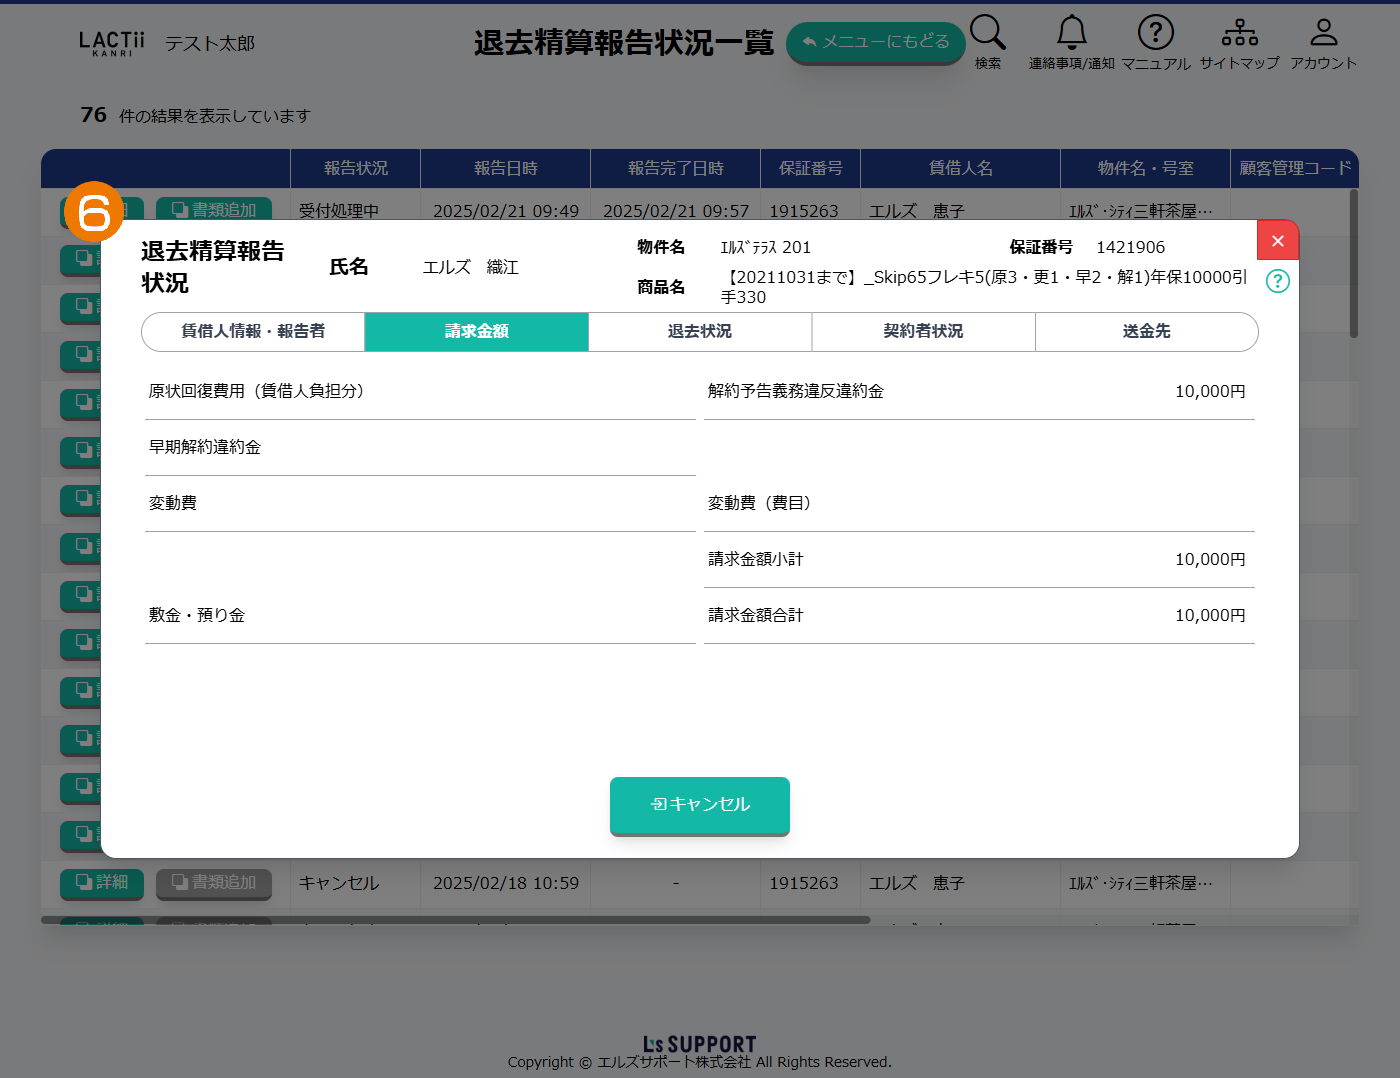Click 詳細 button in the bottom row
Screen dimensions: 1400x1078
pos(102,883)
